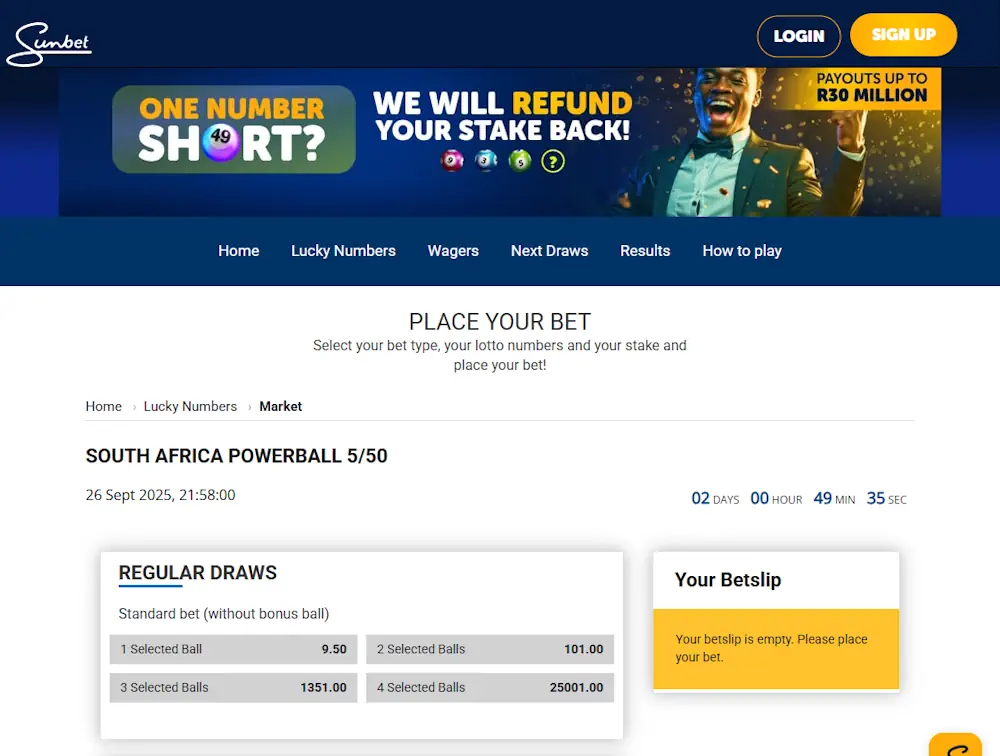Pick the 3 Selected Balls bet
The width and height of the screenshot is (1000, 756).
point(233,687)
